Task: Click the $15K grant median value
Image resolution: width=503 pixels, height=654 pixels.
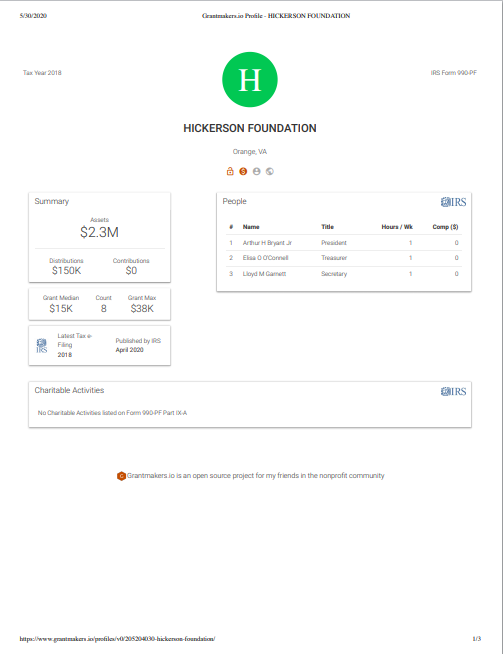Action: (x=61, y=308)
